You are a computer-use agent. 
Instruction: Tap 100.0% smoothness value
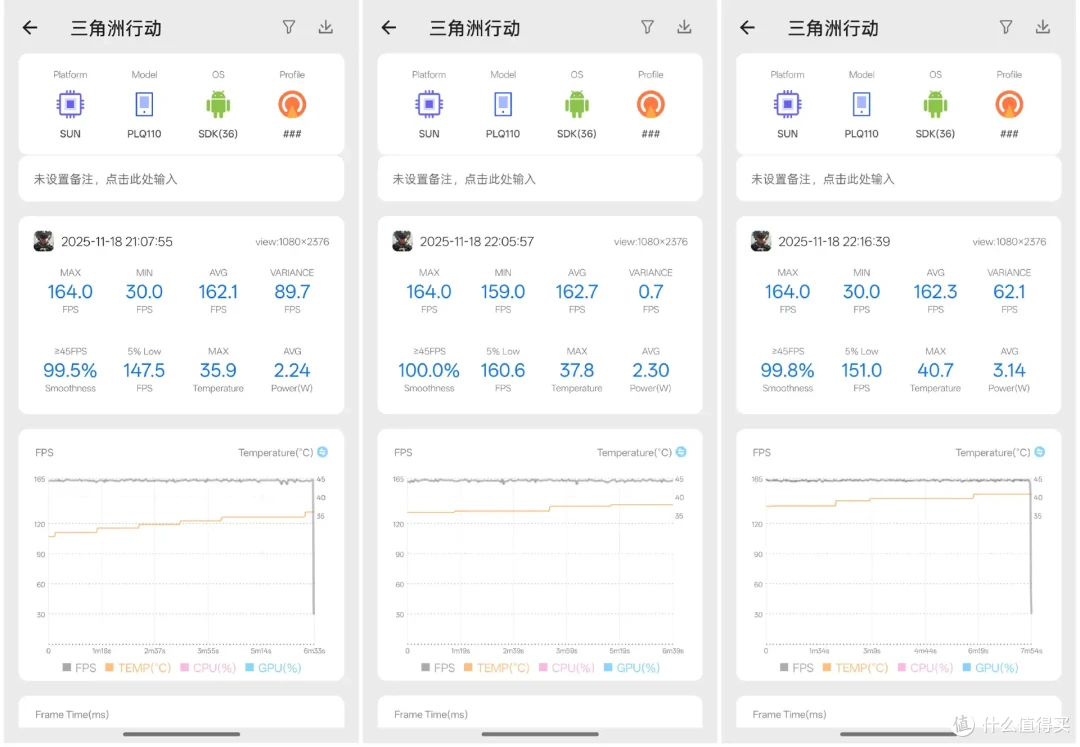(x=429, y=370)
